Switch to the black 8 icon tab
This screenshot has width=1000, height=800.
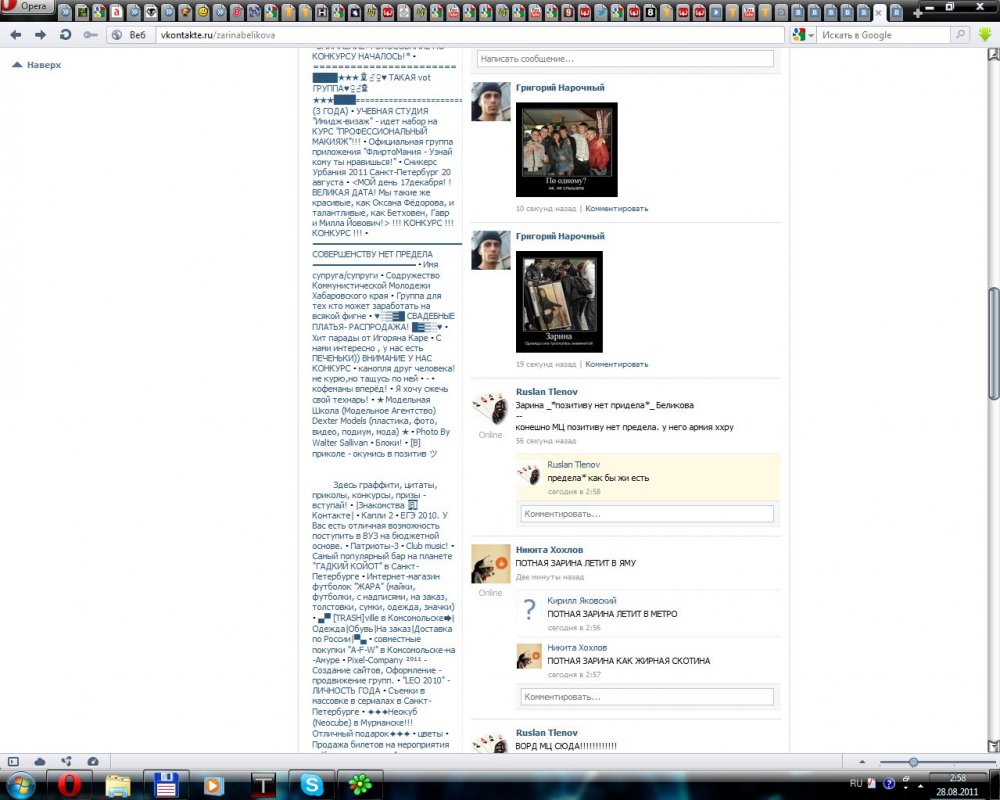[650, 12]
